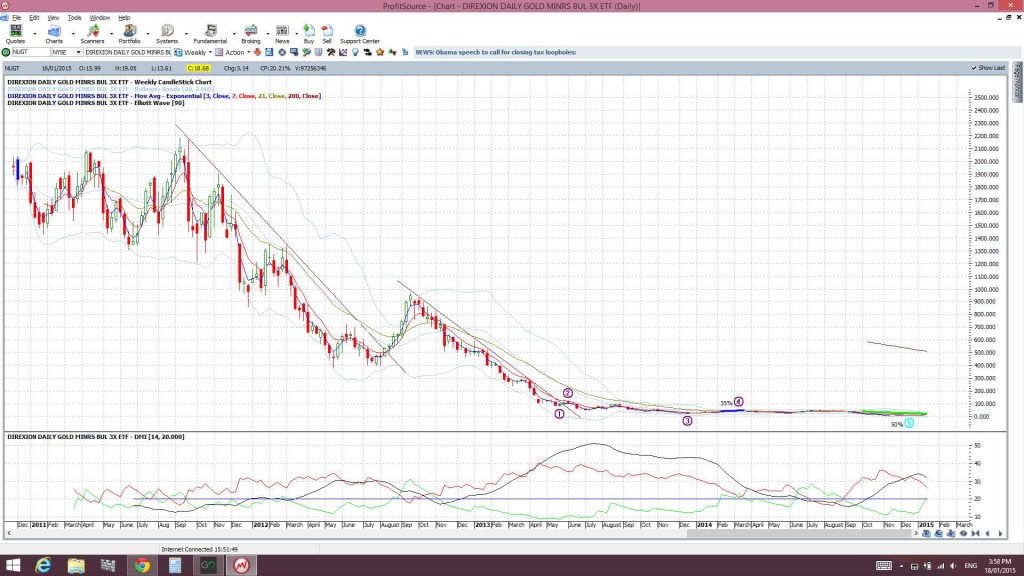The height and width of the screenshot is (576, 1024).
Task: Click the ENG language indicator in the tray
Action: (x=970, y=566)
